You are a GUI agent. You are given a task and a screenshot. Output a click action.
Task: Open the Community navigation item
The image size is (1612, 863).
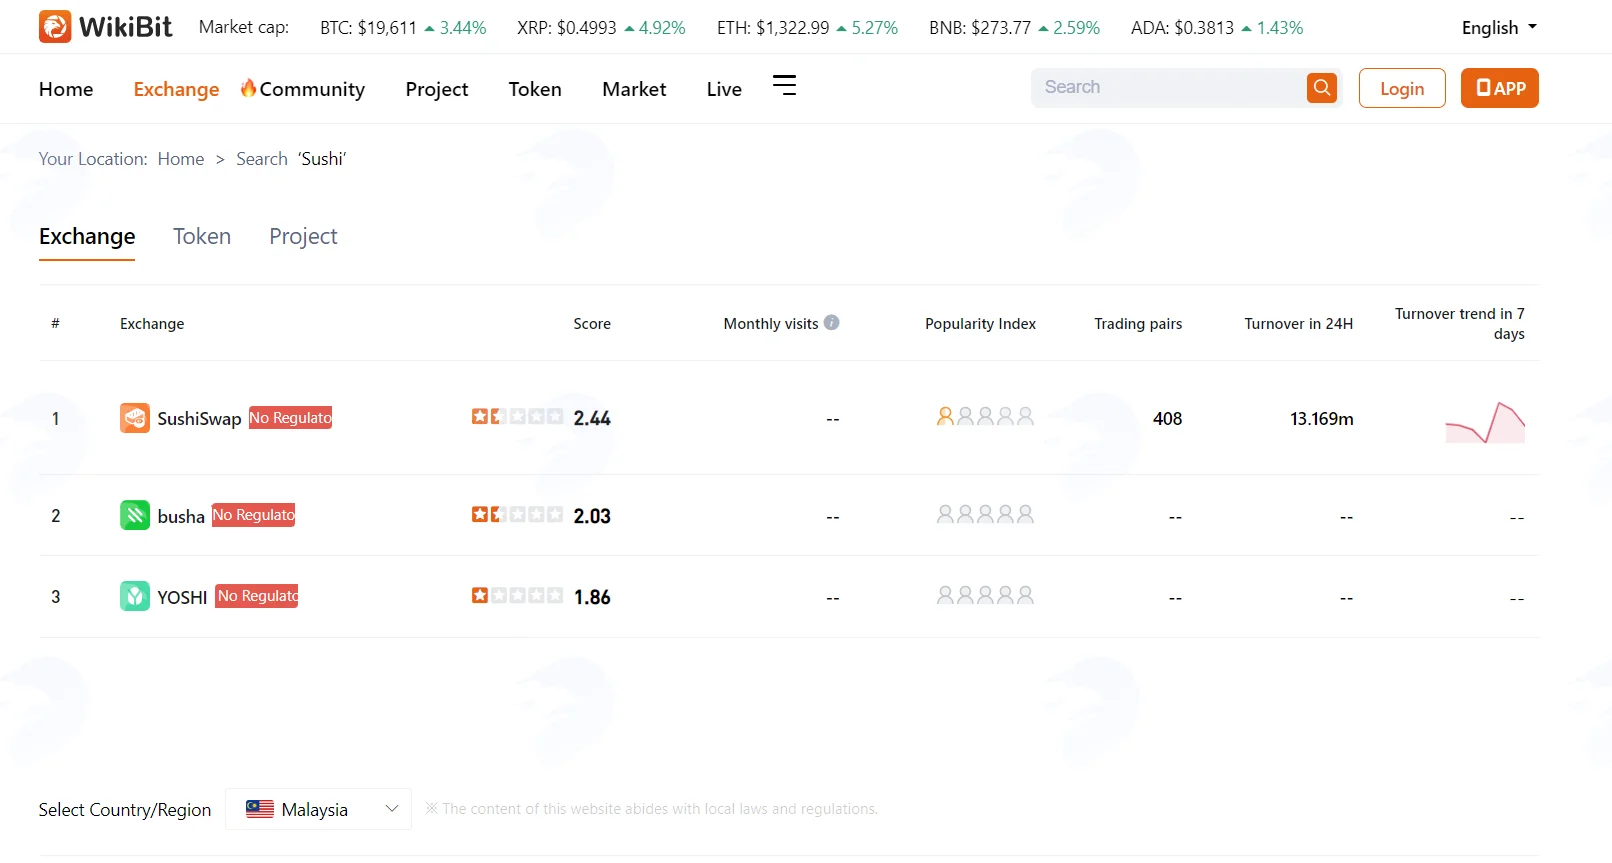(x=303, y=89)
